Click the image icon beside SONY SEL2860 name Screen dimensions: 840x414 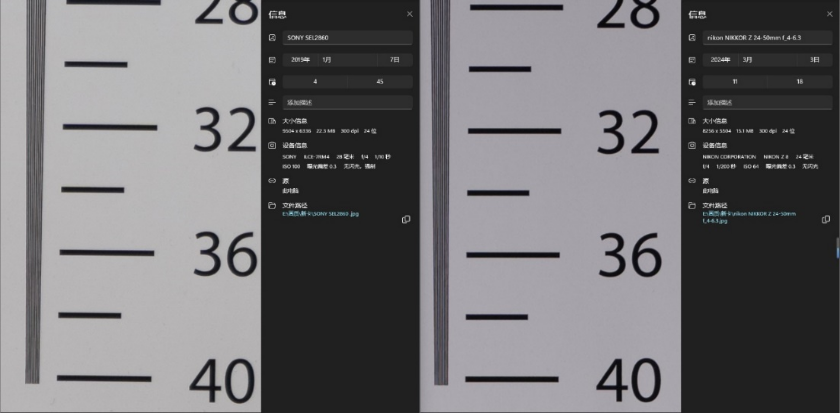point(272,38)
